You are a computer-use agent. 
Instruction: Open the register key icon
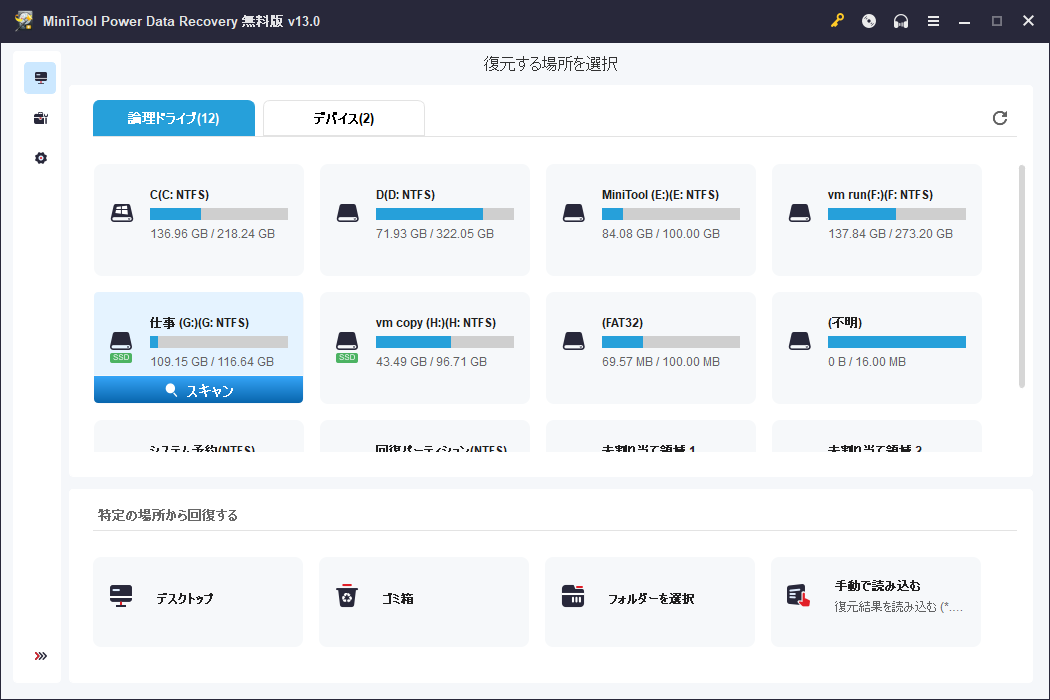(837, 21)
